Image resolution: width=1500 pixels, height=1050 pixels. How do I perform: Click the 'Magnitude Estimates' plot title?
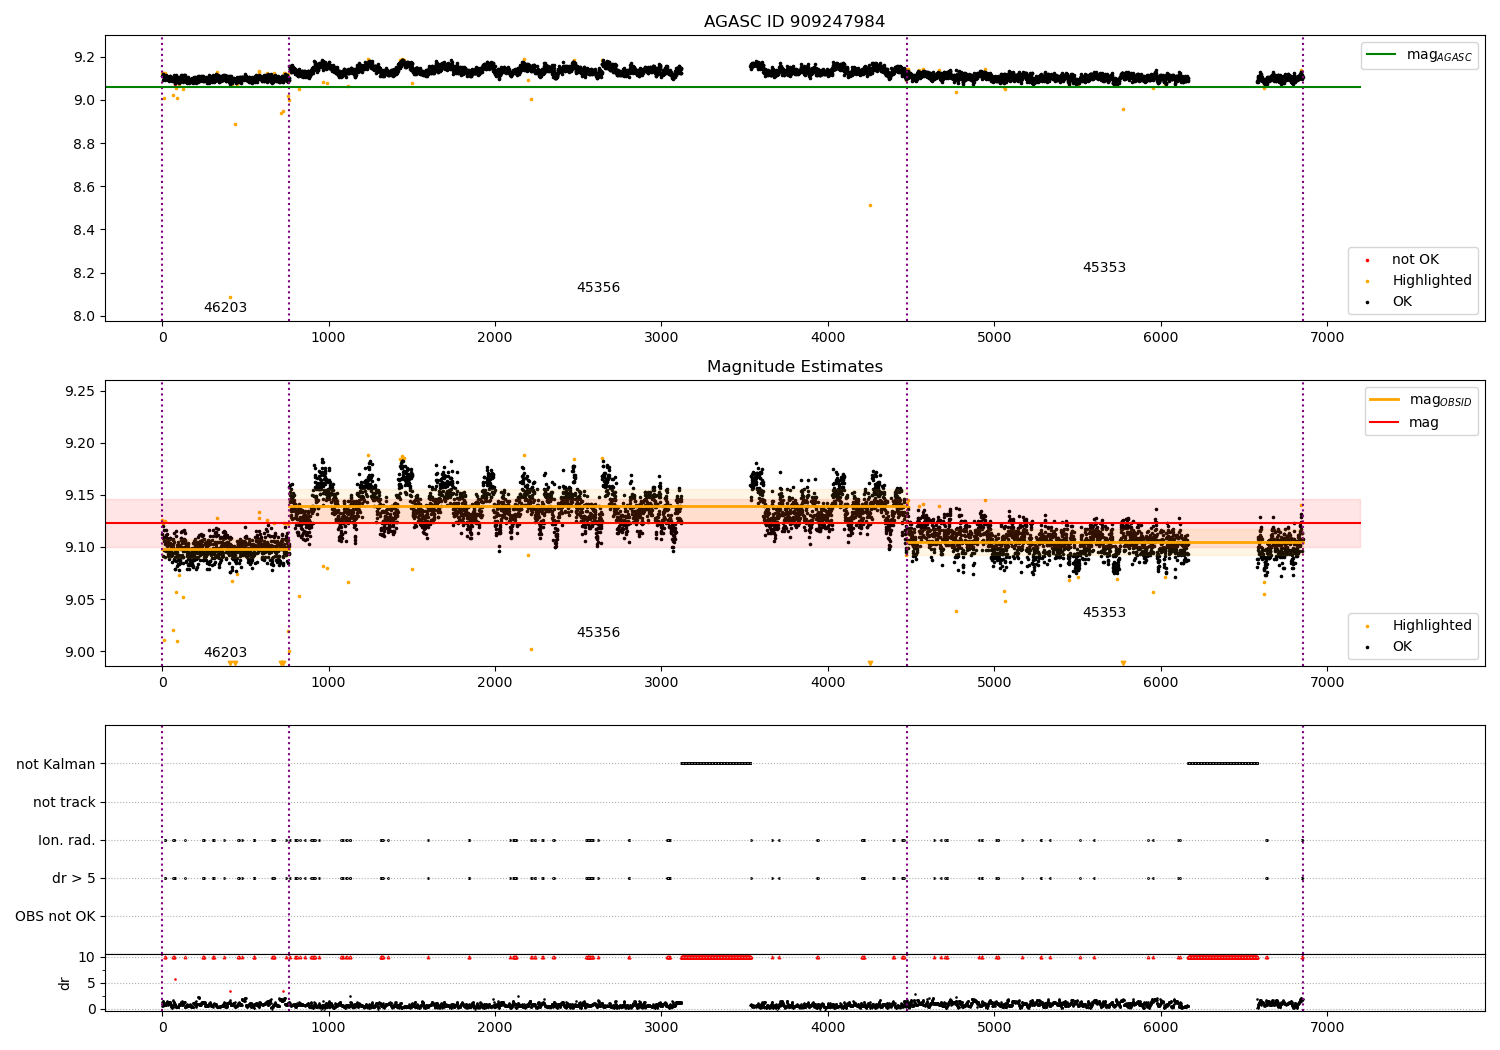point(794,366)
